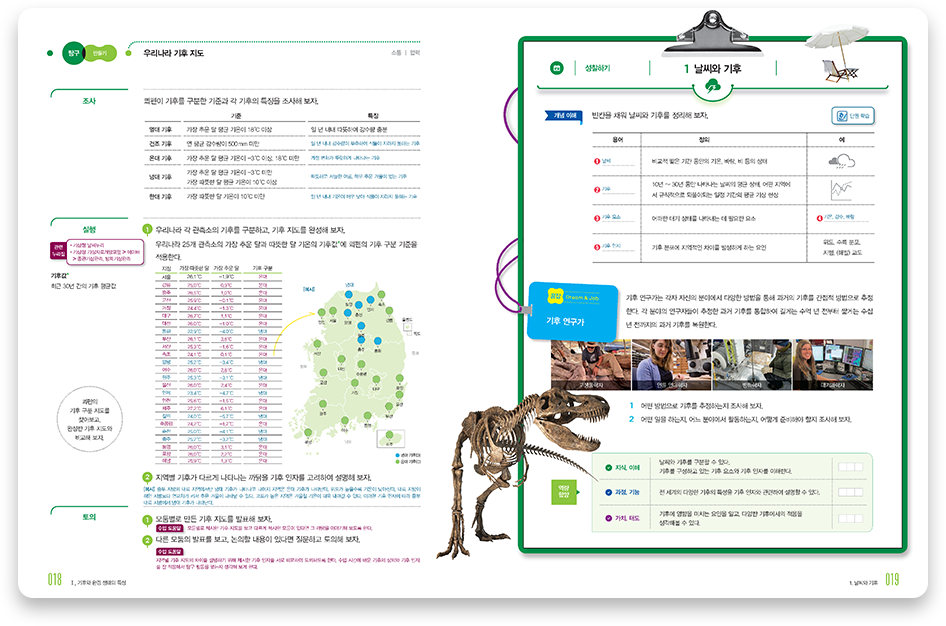Image resolution: width=946 pixels, height=626 pixels.
Task: Select the 한대 기후 table row label
Action: [x=160, y=197]
